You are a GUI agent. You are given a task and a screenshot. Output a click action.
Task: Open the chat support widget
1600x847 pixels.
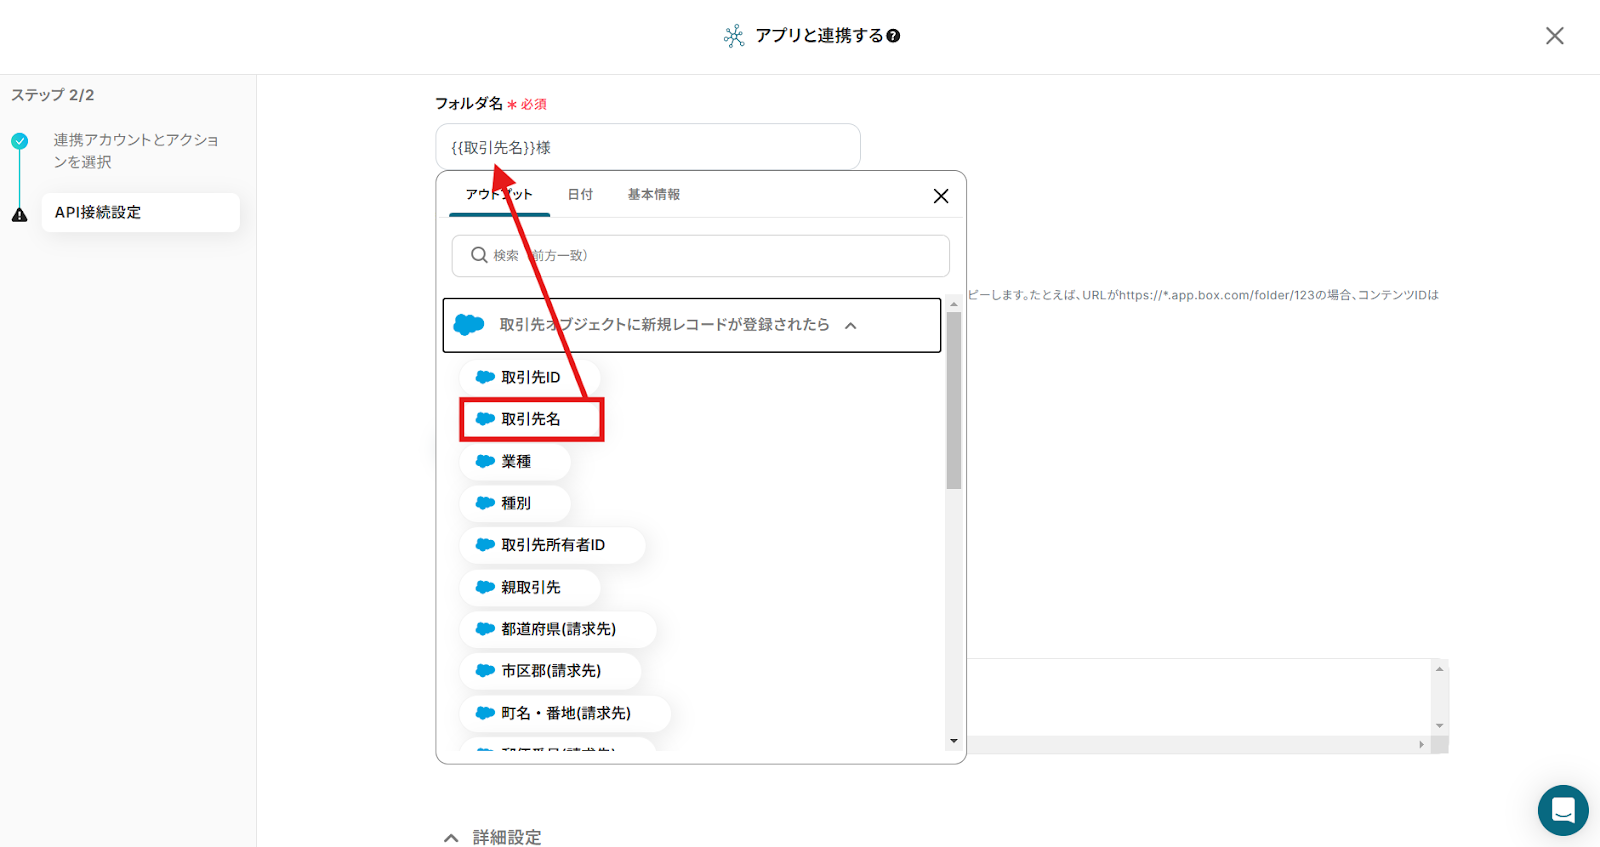[1563, 810]
